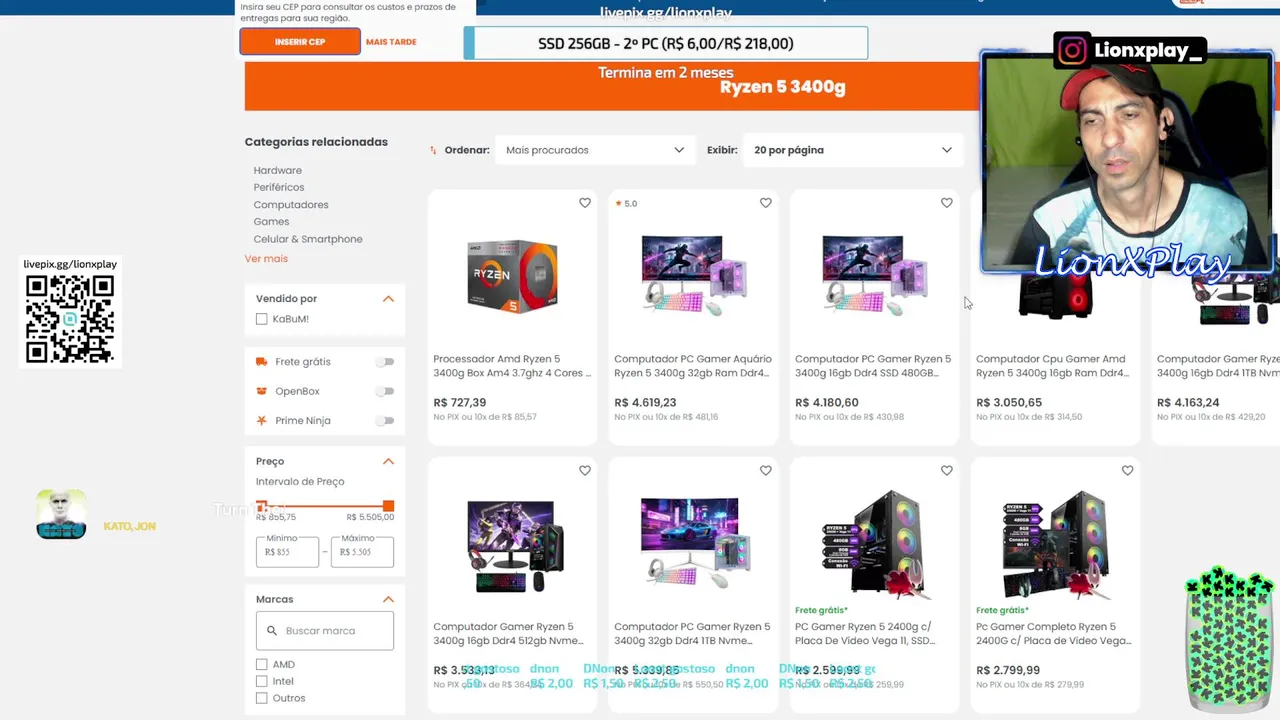
Task: Open Processador Amd Ryzen 5 3400g Box title
Action: pyautogui.click(x=512, y=366)
